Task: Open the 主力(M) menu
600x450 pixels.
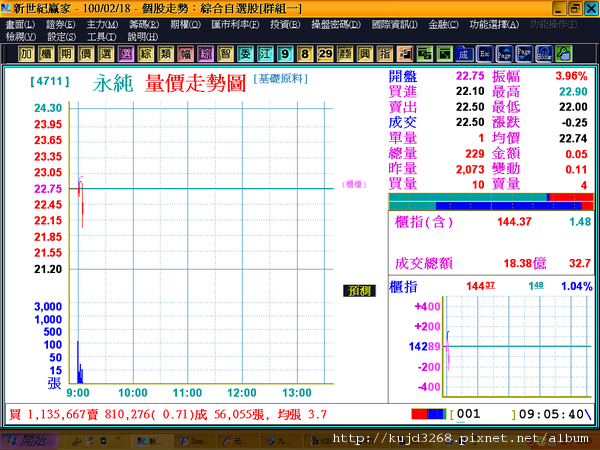Action: click(x=102, y=25)
